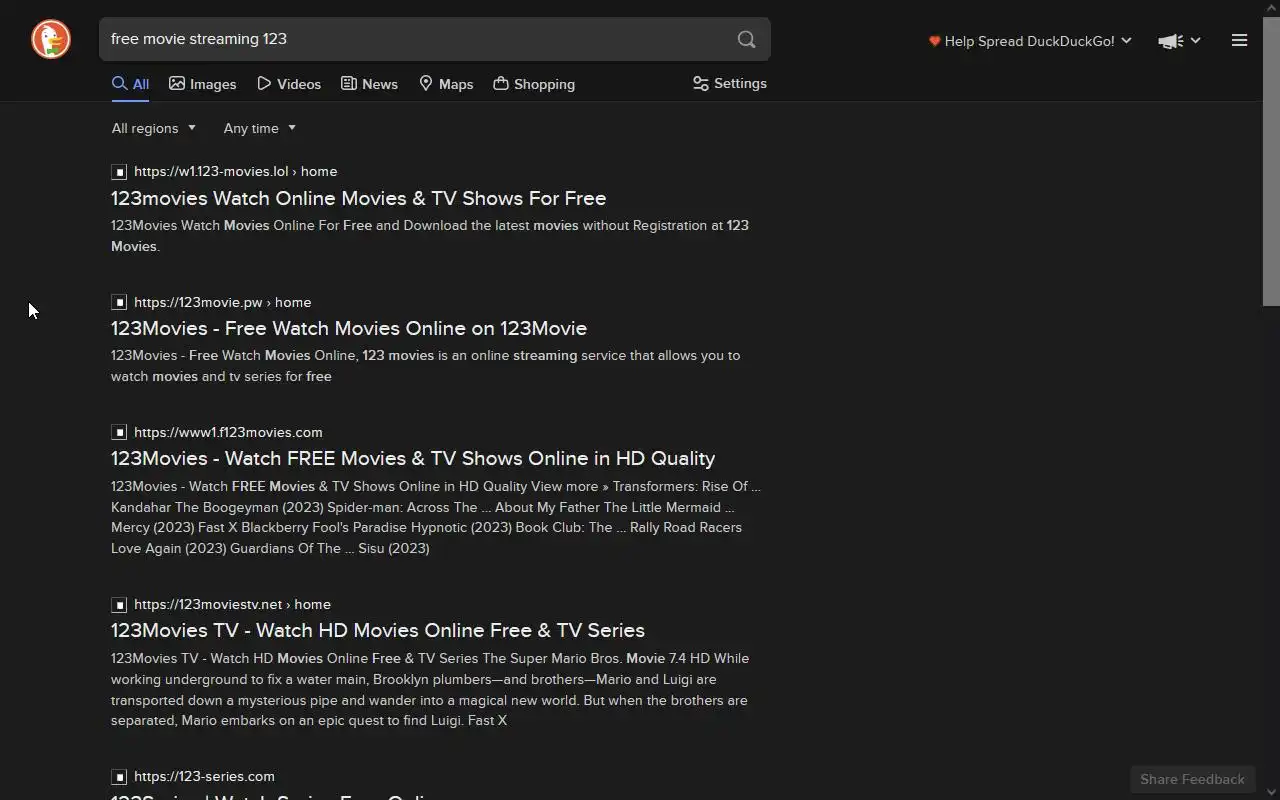Viewport: 1280px width, 800px height.
Task: Click favicon next to w1.123-movies.lol result
Action: tap(119, 172)
